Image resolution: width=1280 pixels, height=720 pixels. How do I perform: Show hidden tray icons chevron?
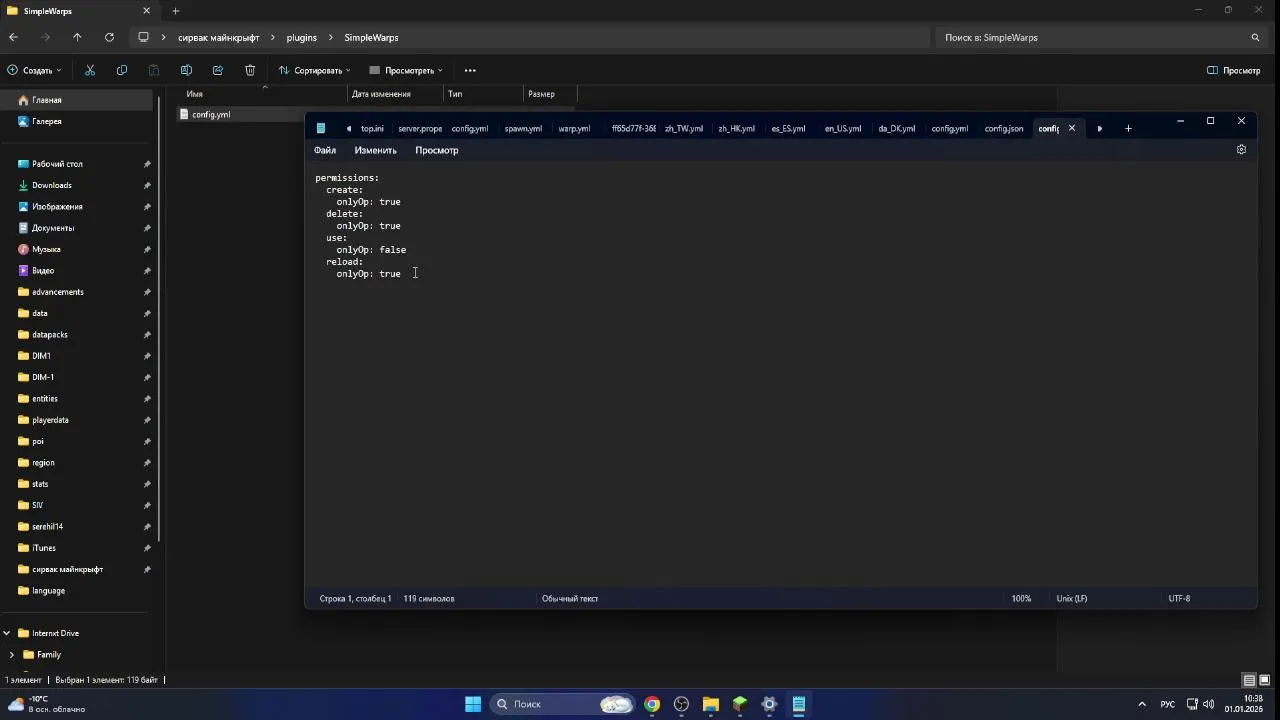(1142, 704)
